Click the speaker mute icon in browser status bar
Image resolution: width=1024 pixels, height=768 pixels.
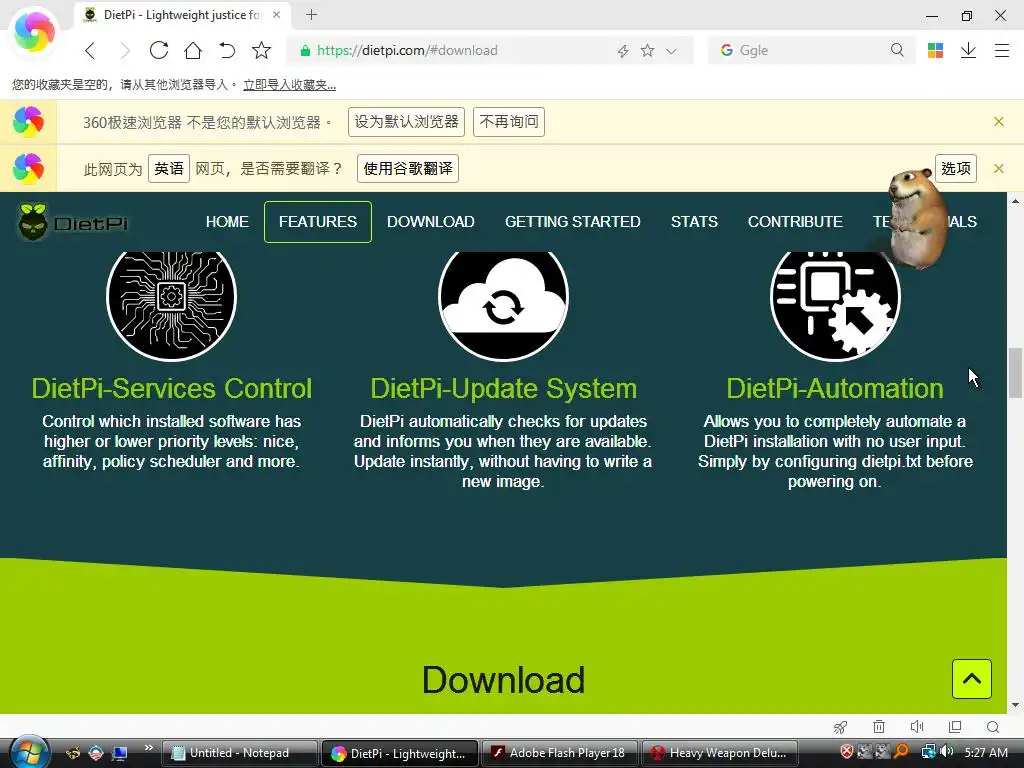click(917, 727)
